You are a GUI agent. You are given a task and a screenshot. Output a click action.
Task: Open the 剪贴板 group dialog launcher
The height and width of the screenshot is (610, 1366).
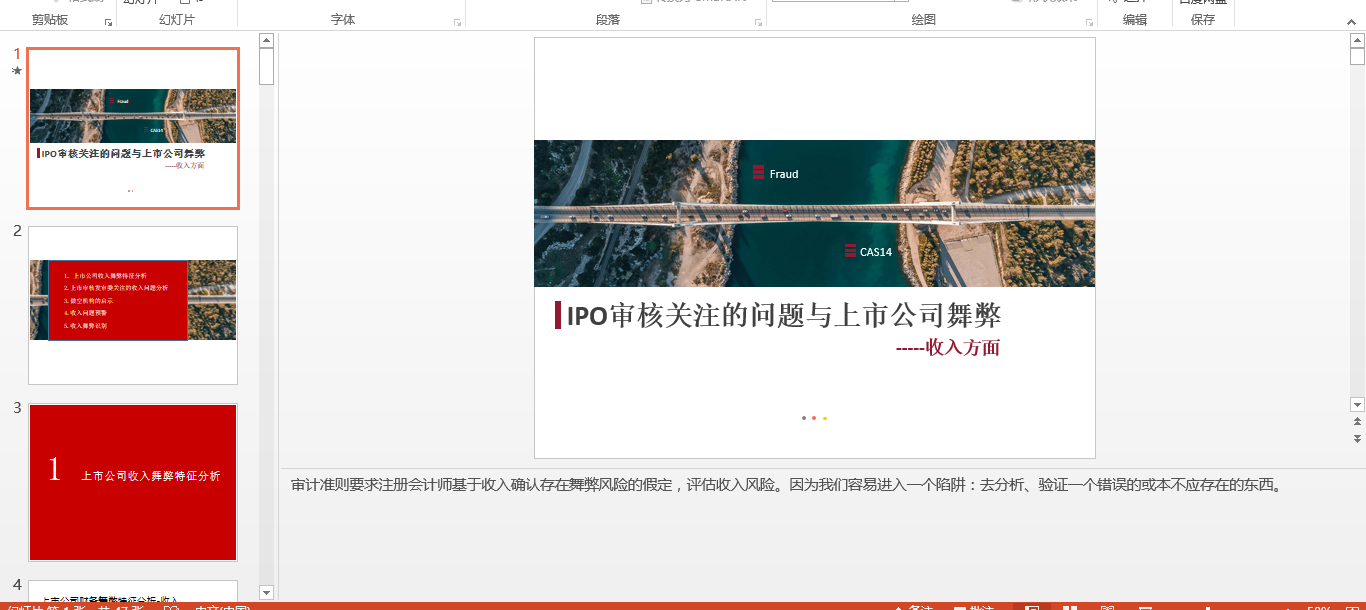108,21
